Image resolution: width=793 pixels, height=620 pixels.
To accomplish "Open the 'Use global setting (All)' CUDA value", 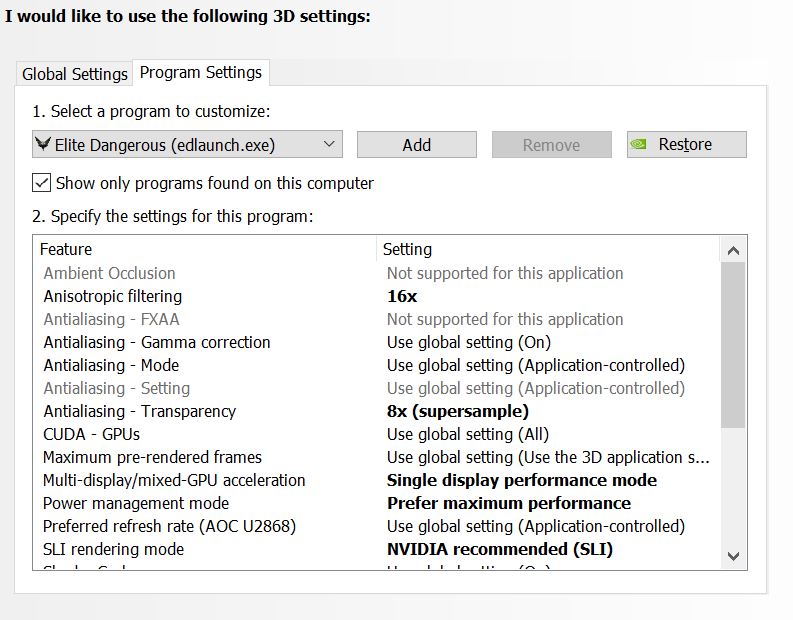I will click(468, 434).
